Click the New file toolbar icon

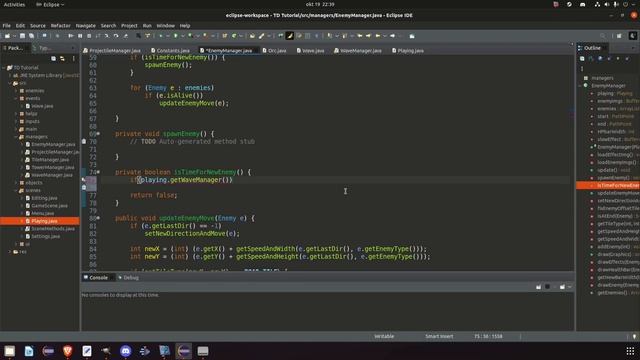7,36
